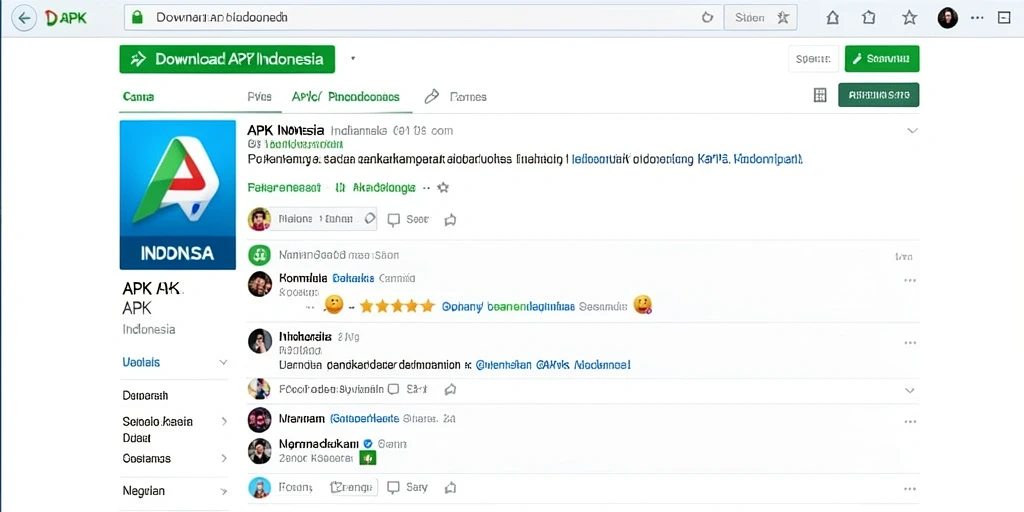Switch to the Canna tab
This screenshot has height=512, width=1024.
tap(138, 97)
